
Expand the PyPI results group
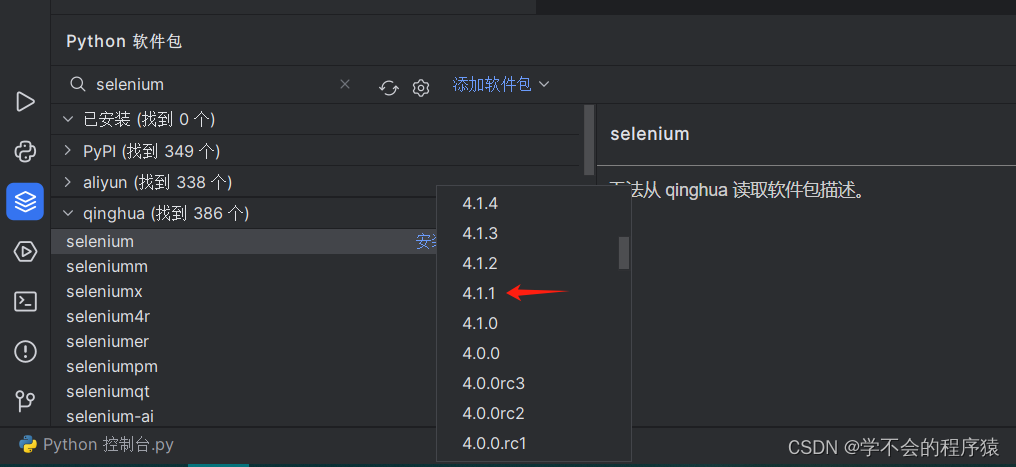tap(67, 151)
